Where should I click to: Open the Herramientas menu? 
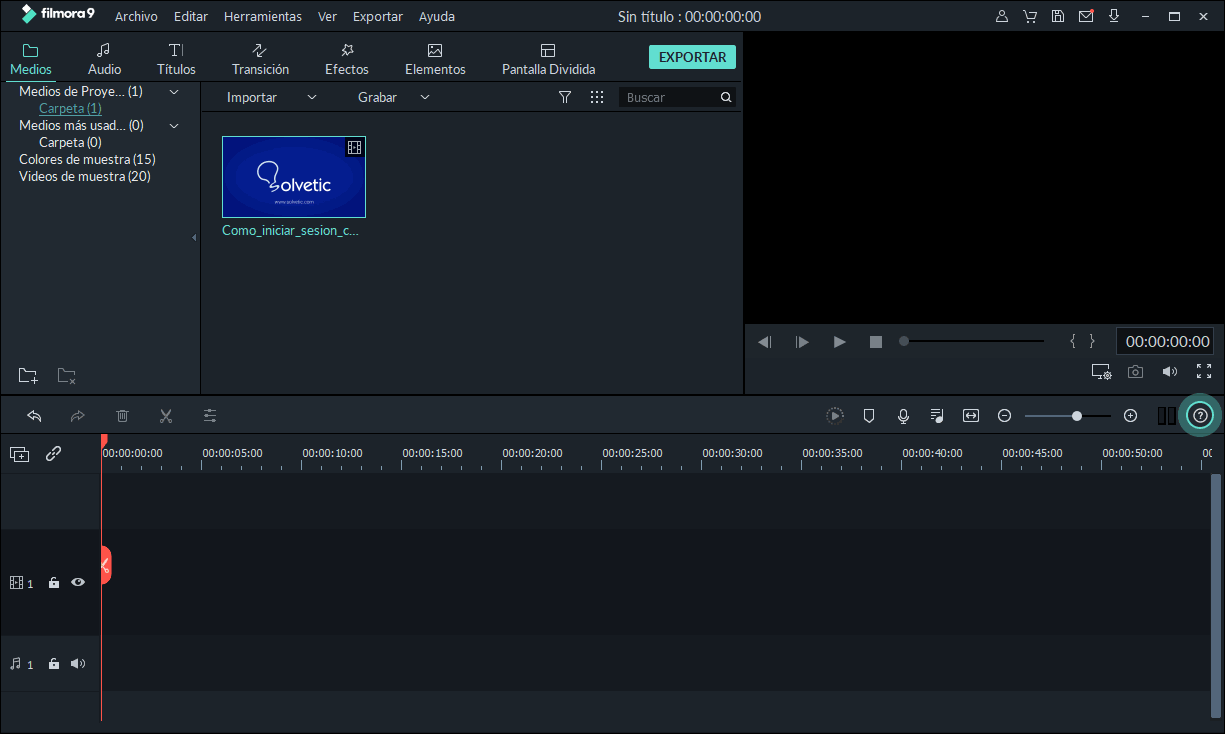click(262, 16)
